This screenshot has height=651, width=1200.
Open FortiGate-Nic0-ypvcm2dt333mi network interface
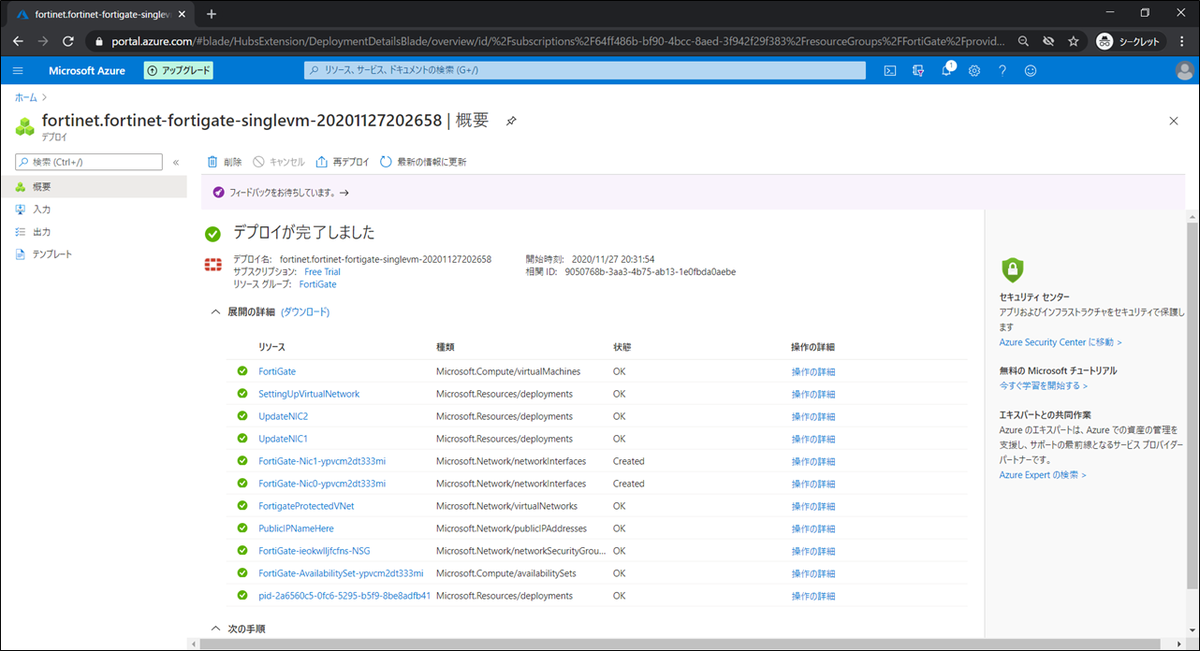[x=322, y=483]
